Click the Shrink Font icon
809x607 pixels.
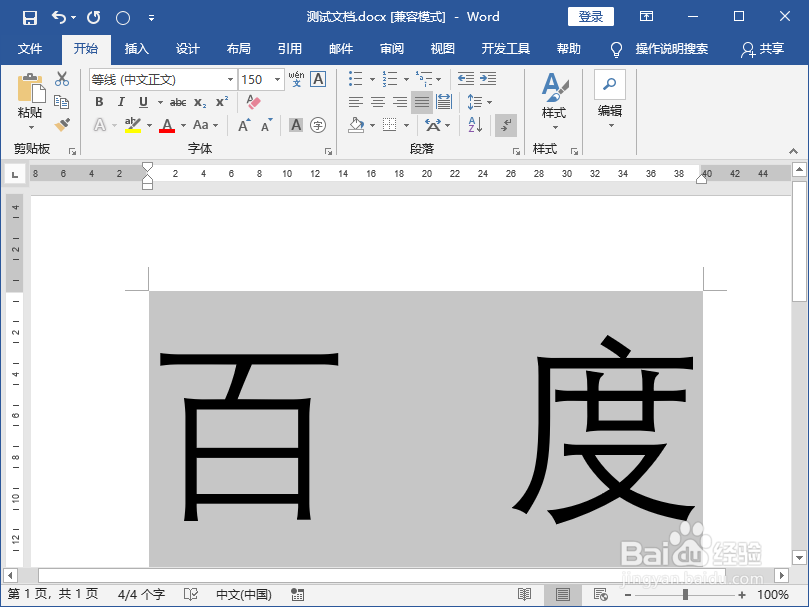click(266, 124)
